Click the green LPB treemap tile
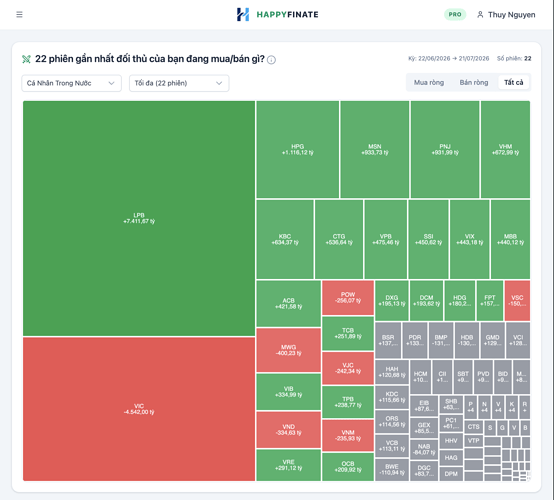Viewport: 554px width, 500px height. click(x=139, y=218)
